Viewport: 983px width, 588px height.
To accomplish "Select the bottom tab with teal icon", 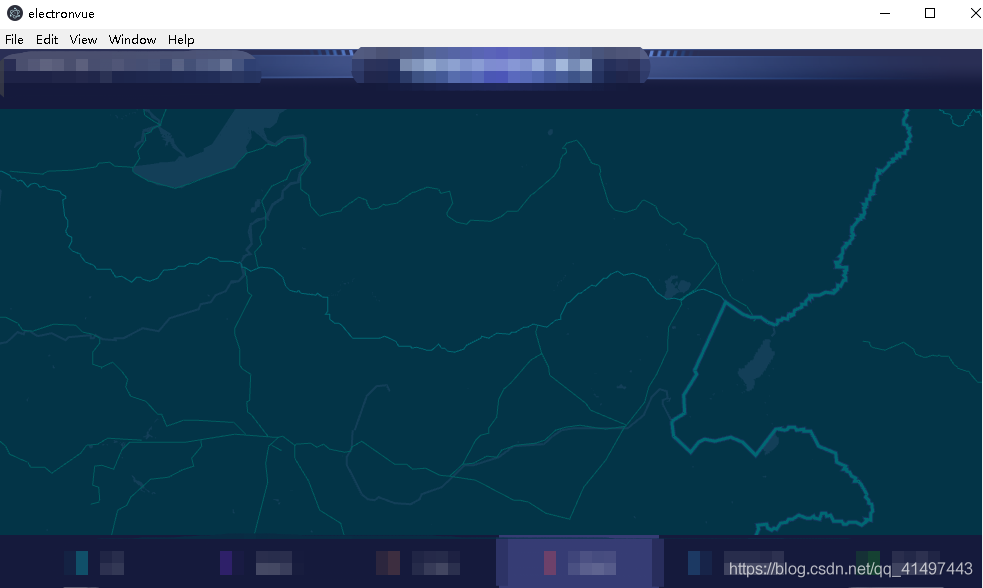I will (94, 562).
